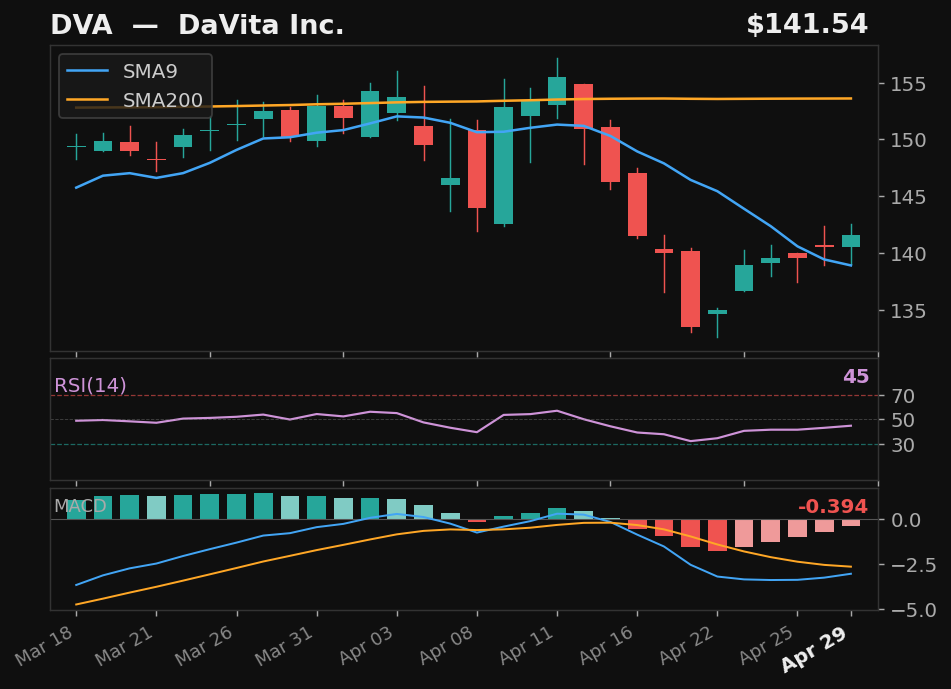Screen dimensions: 951x689
Task: Click the RSI axis label "70"
Action: pos(902,396)
